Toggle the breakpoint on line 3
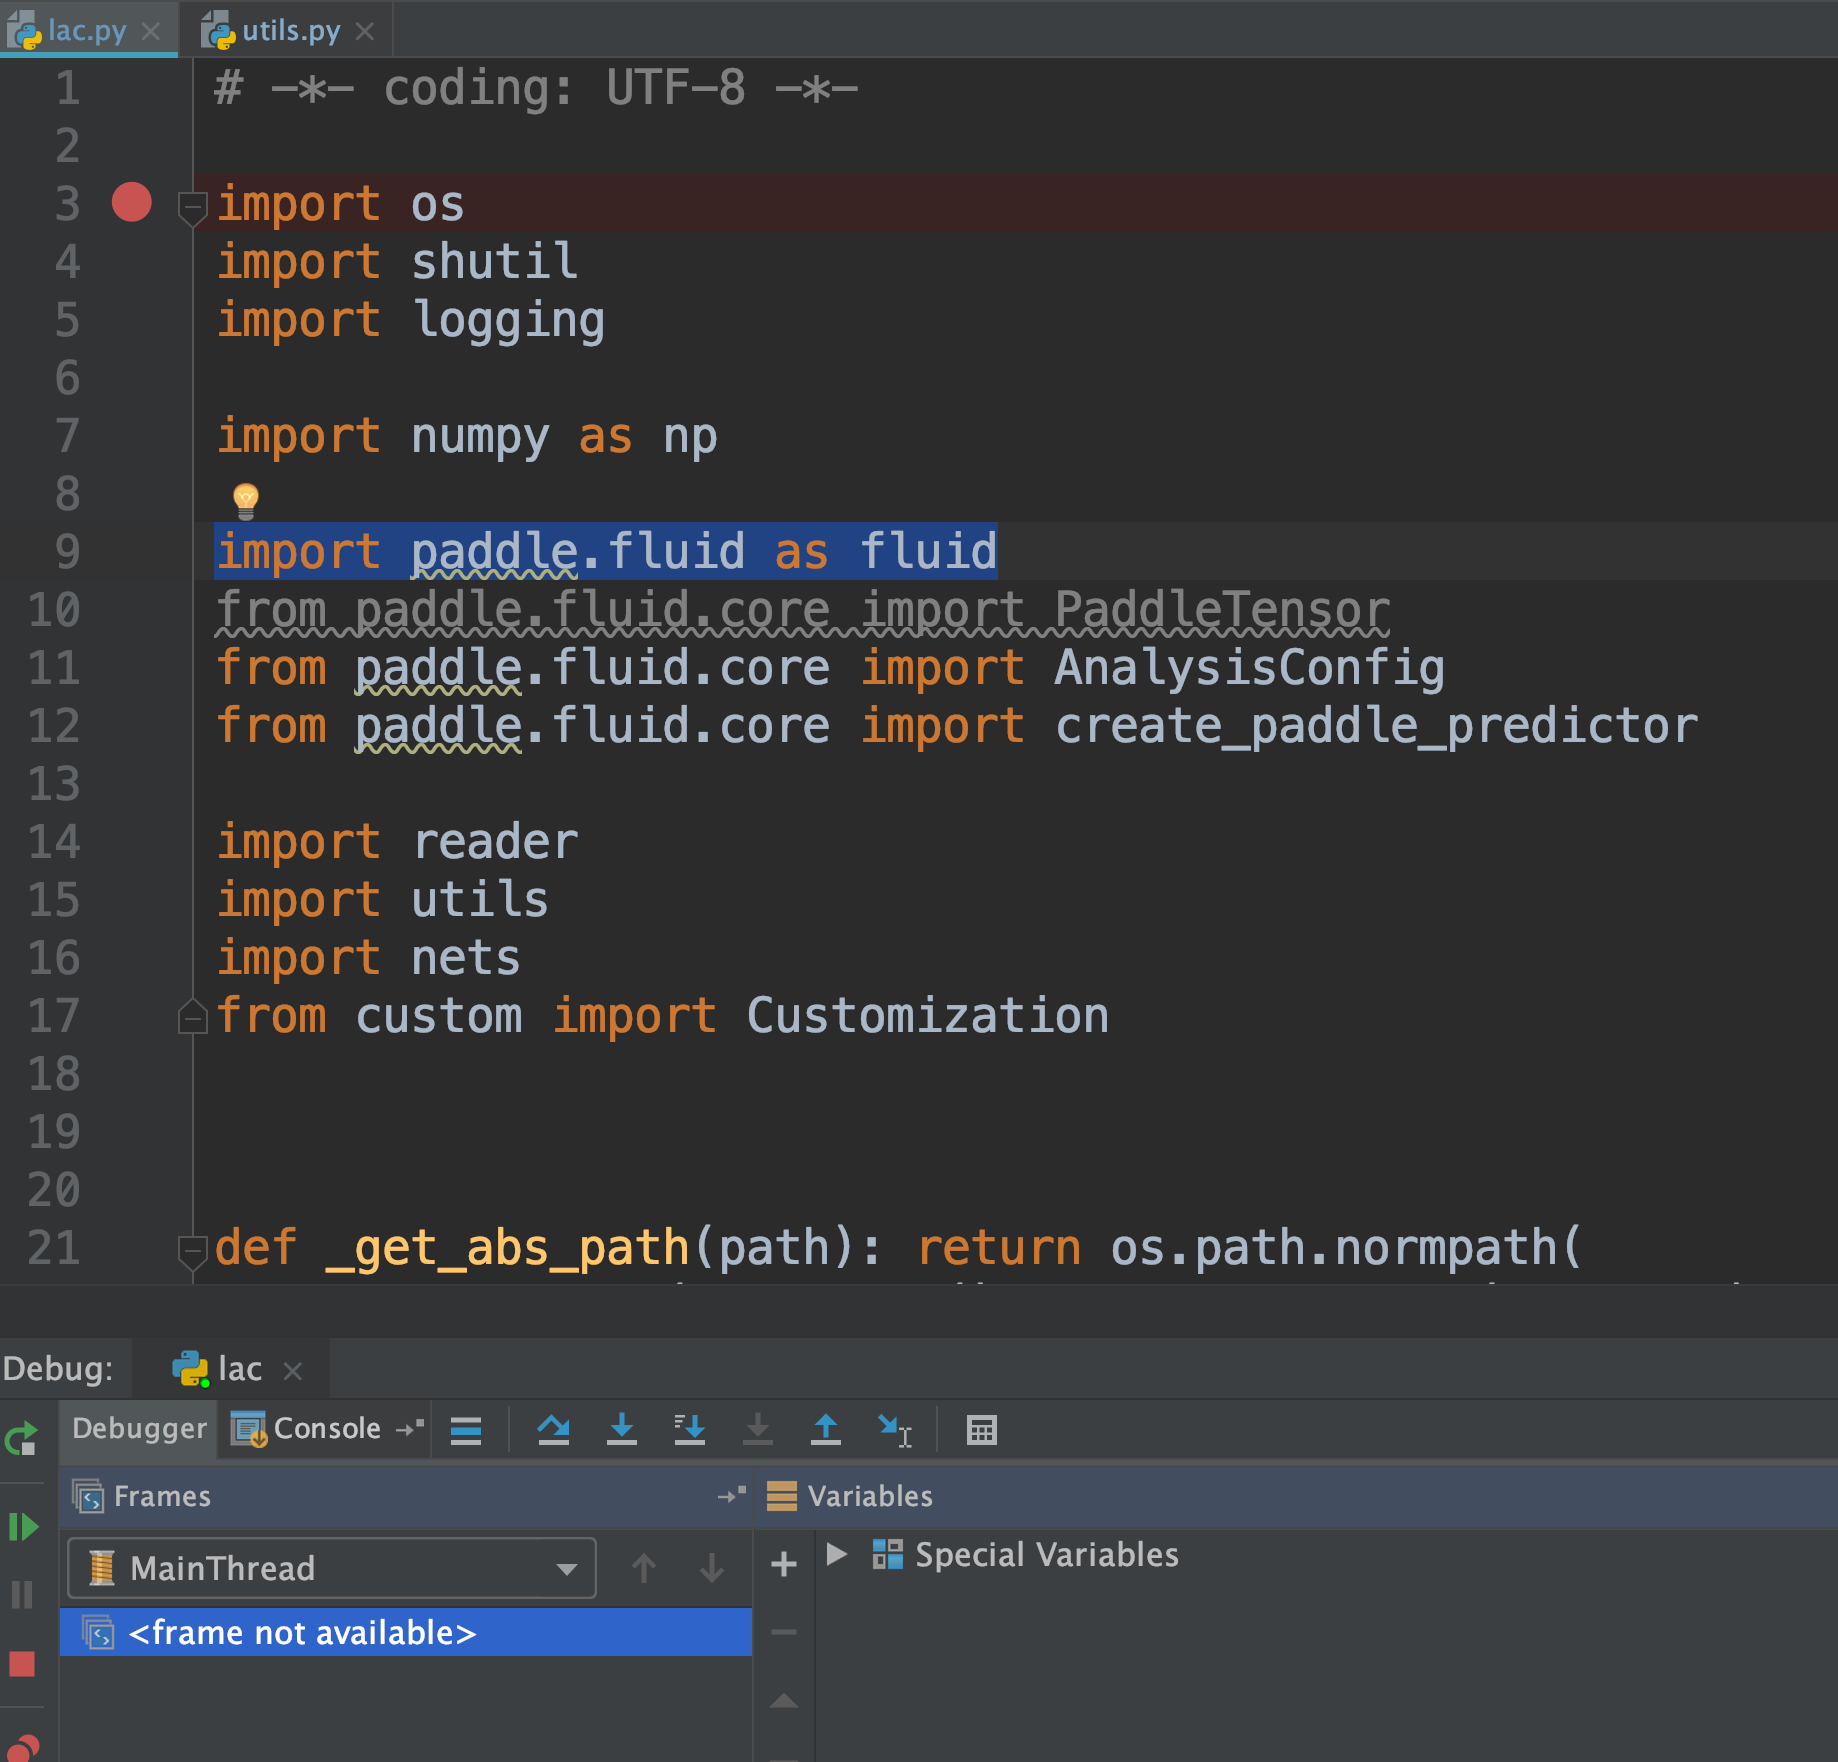The height and width of the screenshot is (1762, 1838). (x=132, y=202)
